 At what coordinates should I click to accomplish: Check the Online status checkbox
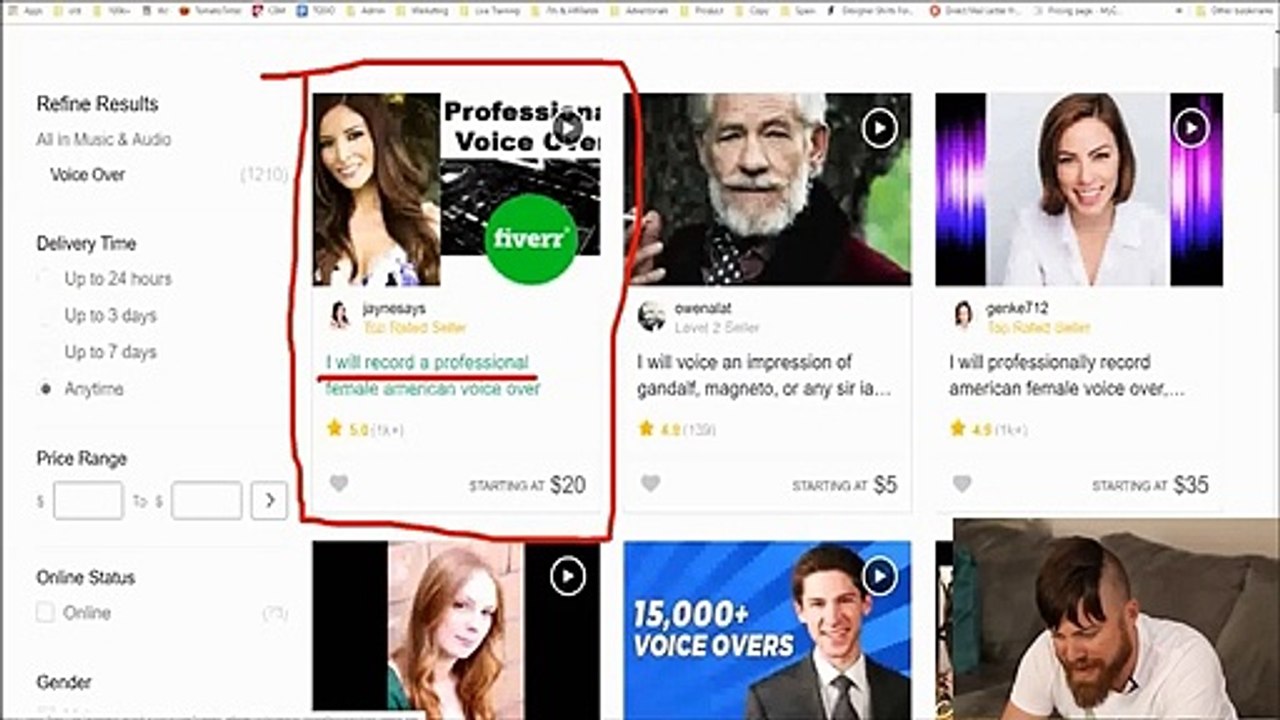click(45, 612)
